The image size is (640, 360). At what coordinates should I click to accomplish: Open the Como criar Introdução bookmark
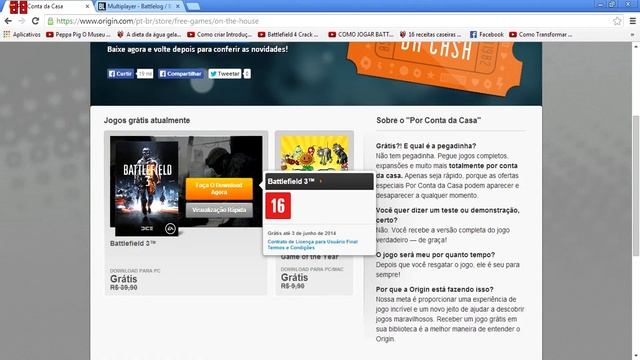click(x=220, y=35)
